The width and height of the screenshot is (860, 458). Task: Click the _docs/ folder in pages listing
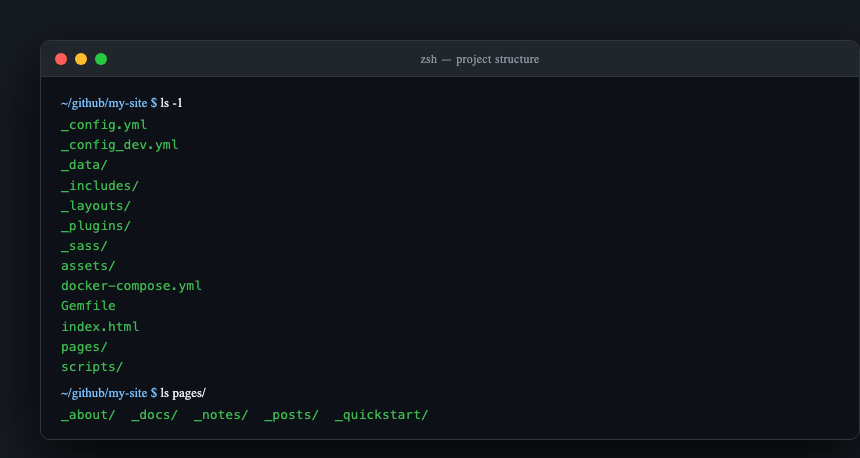coord(155,415)
